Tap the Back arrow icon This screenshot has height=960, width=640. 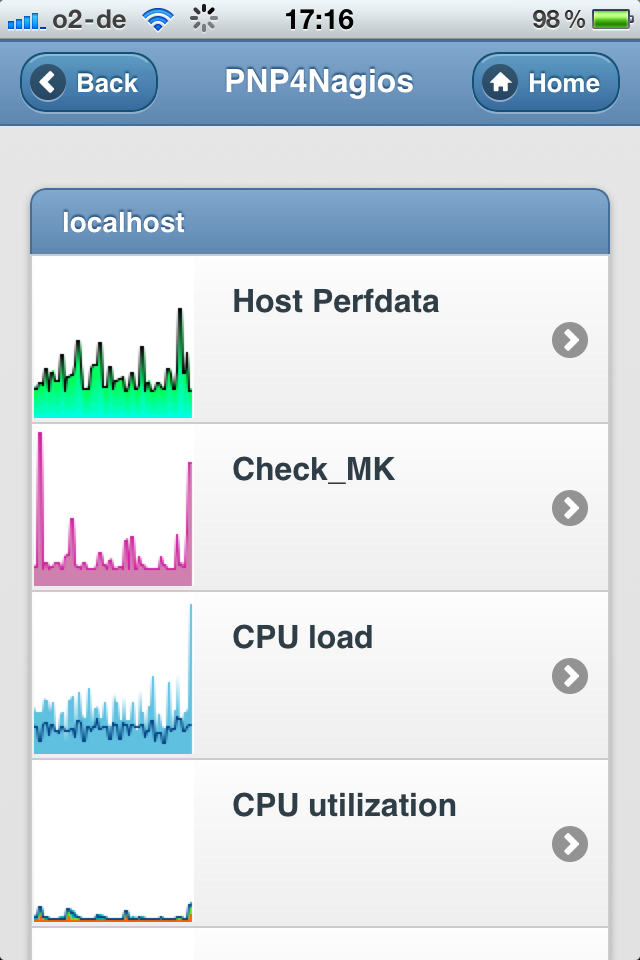[x=48, y=83]
